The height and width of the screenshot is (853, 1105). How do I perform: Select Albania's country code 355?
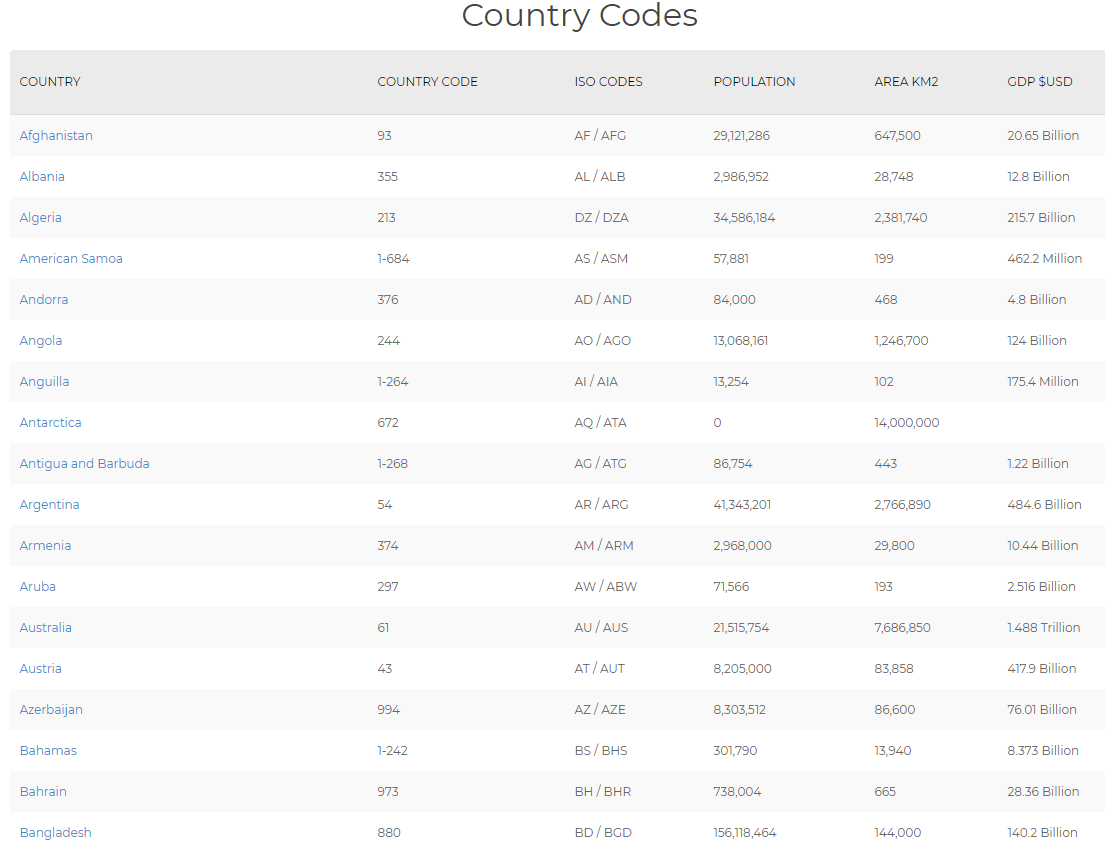(x=387, y=176)
